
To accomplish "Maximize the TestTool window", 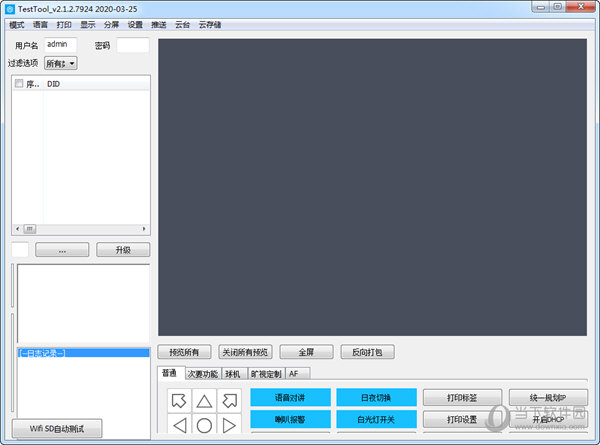I will click(x=558, y=7).
